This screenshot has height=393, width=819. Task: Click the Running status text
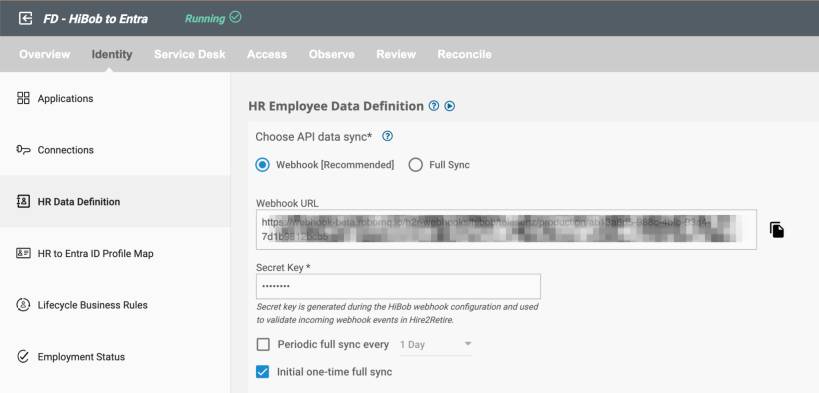[x=205, y=19]
